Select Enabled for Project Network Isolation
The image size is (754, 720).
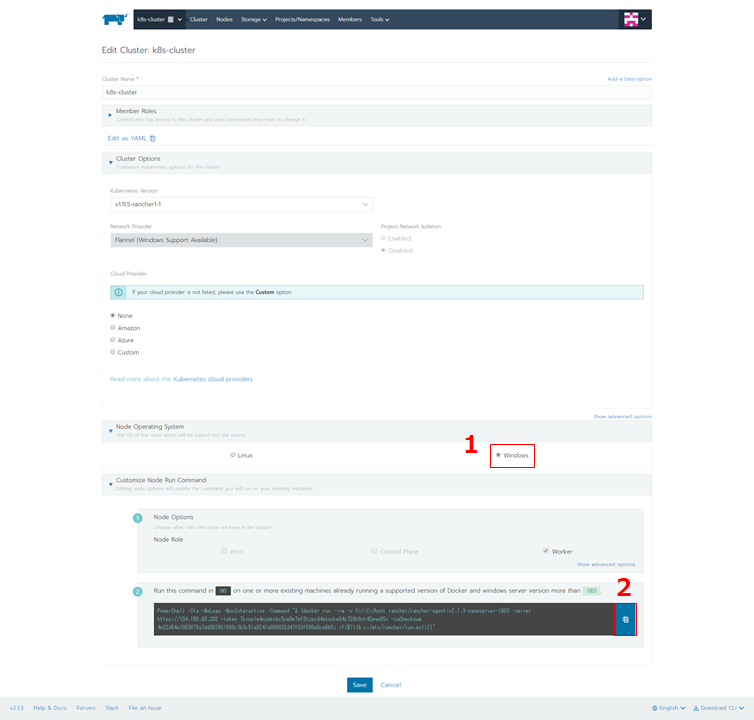click(383, 238)
